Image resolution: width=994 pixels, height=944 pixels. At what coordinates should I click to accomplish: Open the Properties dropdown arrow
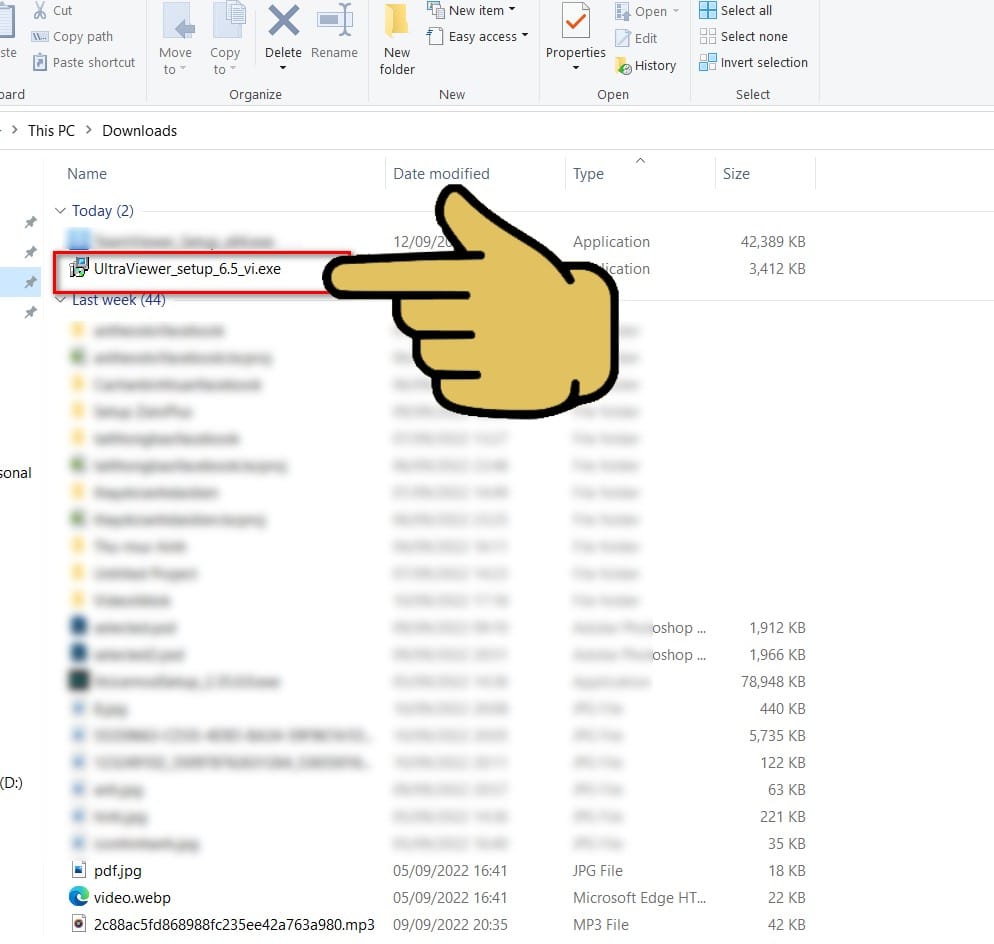tap(576, 68)
